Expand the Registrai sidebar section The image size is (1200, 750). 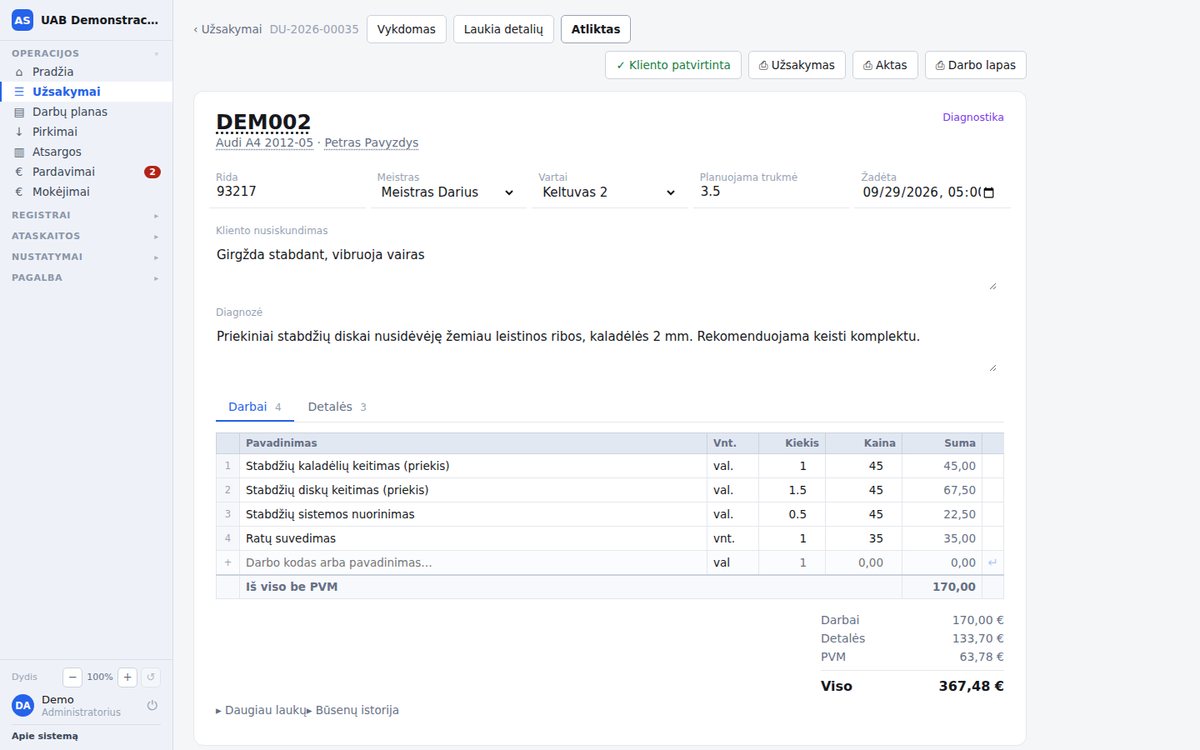pos(86,215)
